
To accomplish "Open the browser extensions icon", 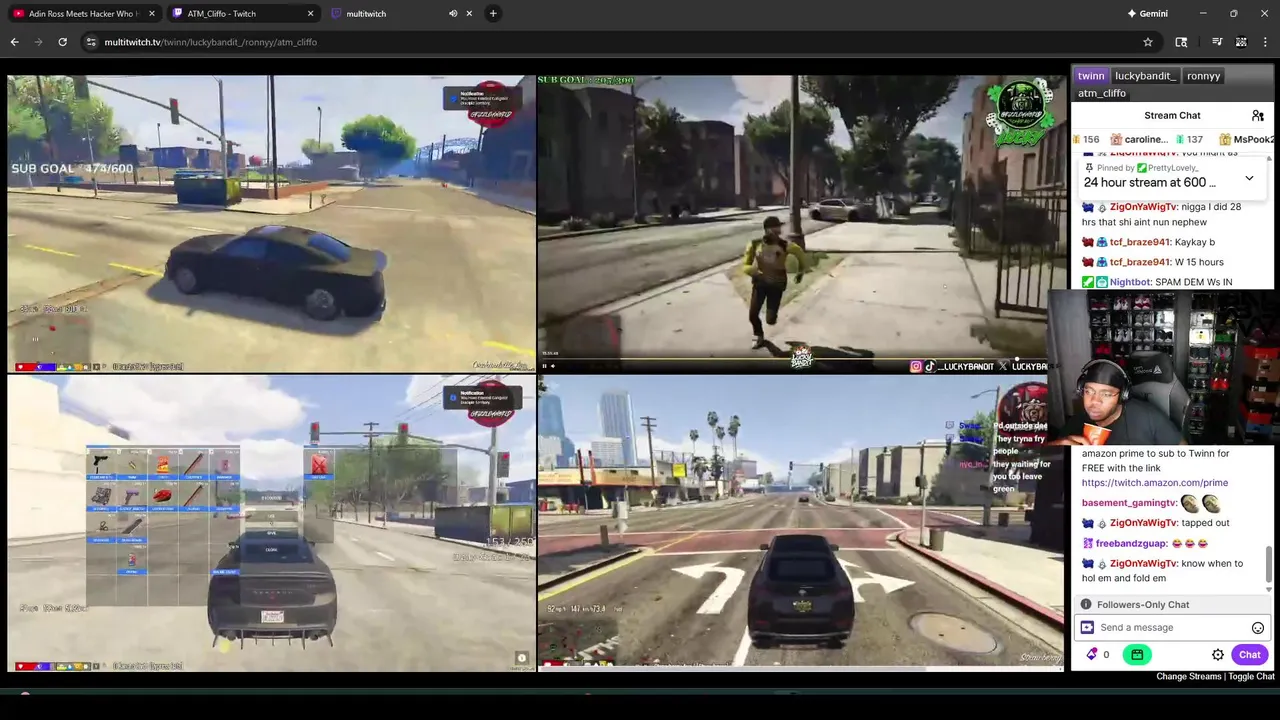I will click(1181, 42).
